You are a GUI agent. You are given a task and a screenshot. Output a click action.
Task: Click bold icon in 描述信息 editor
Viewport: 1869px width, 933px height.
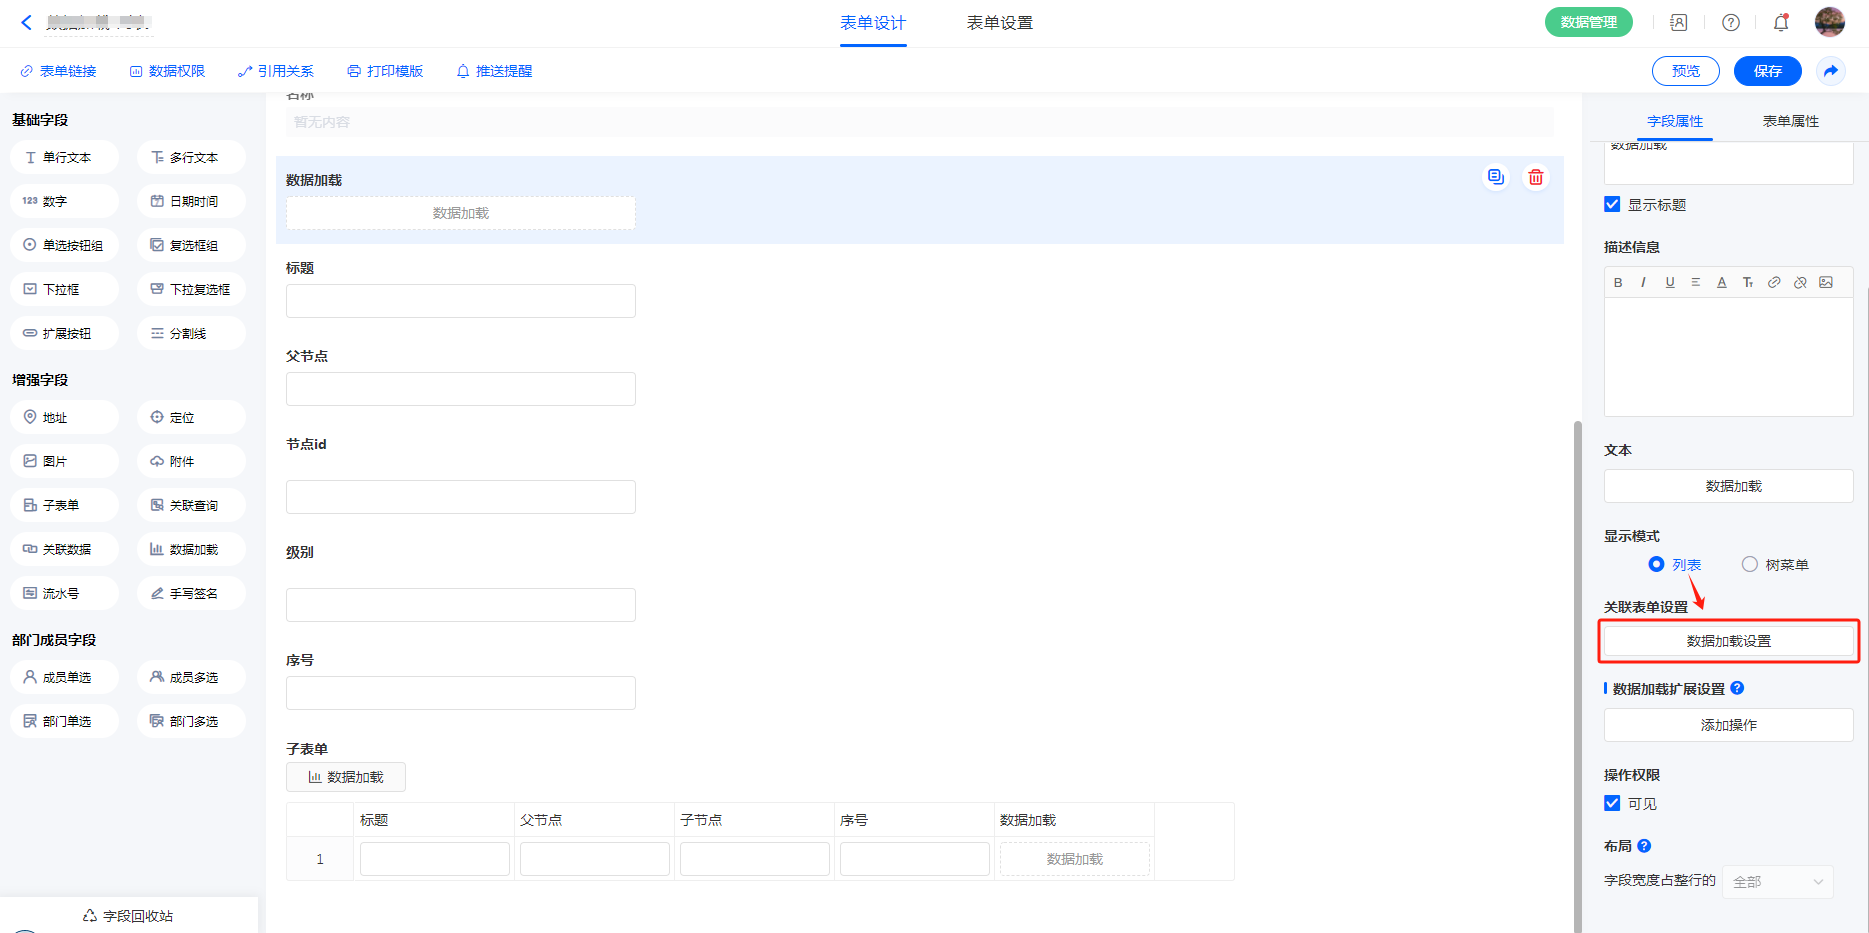[1618, 283]
